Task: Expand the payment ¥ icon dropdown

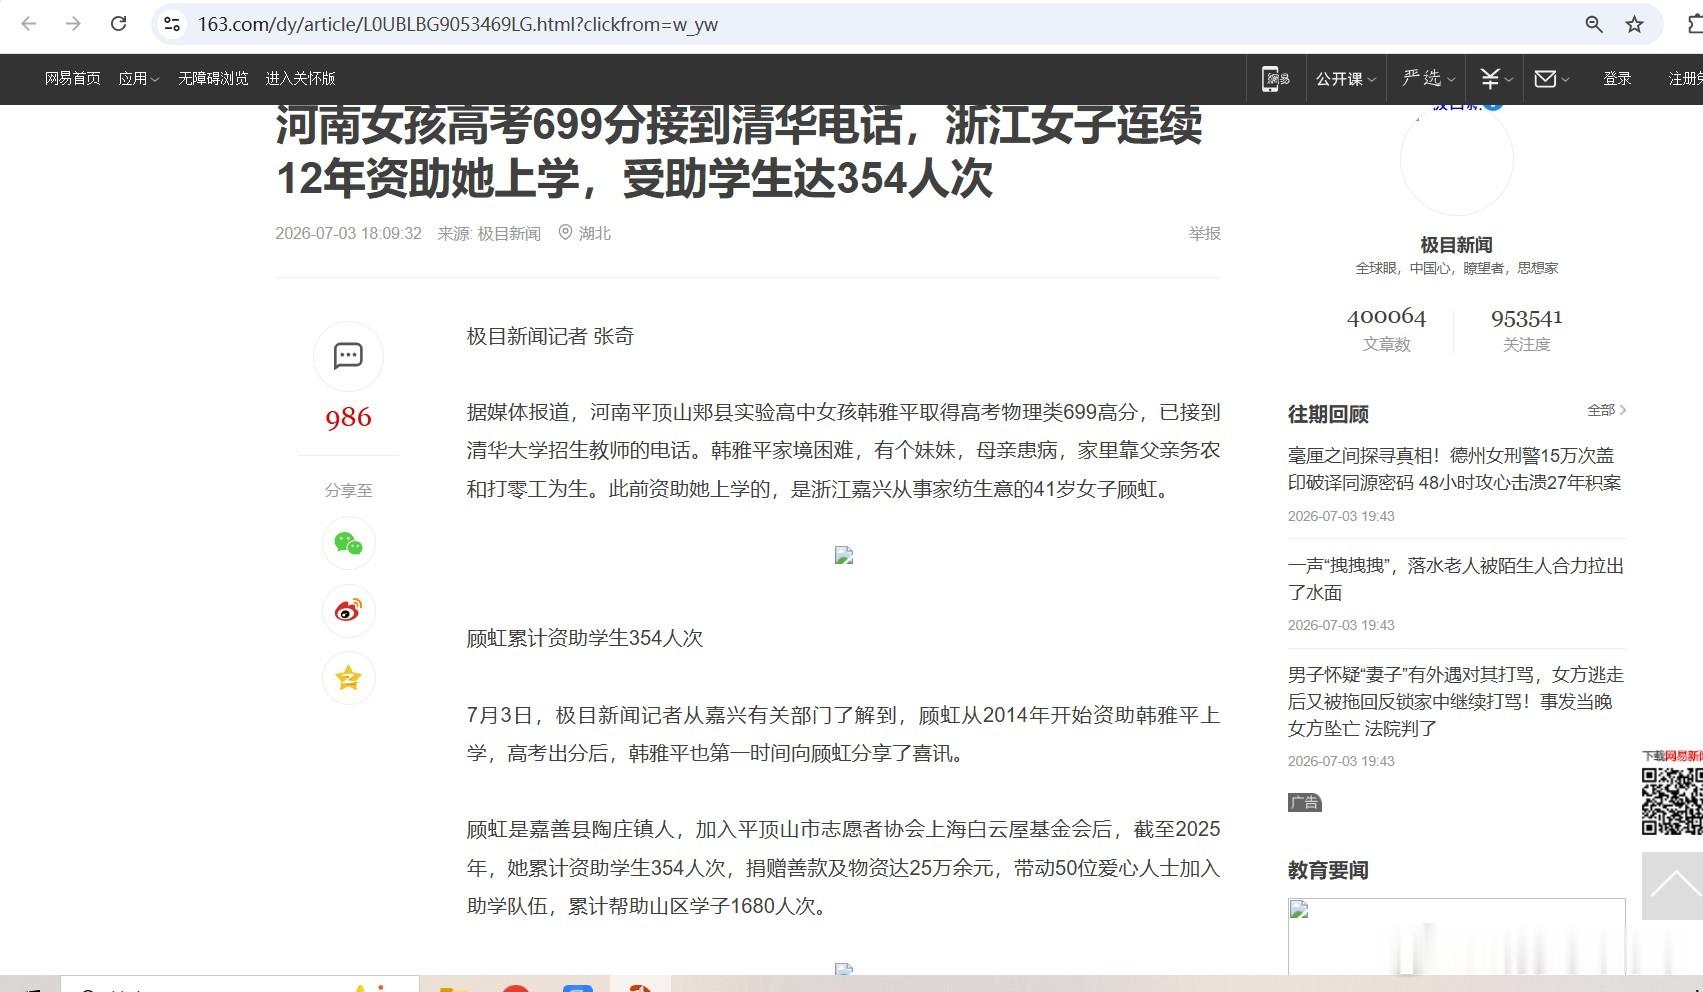Action: coord(1496,79)
